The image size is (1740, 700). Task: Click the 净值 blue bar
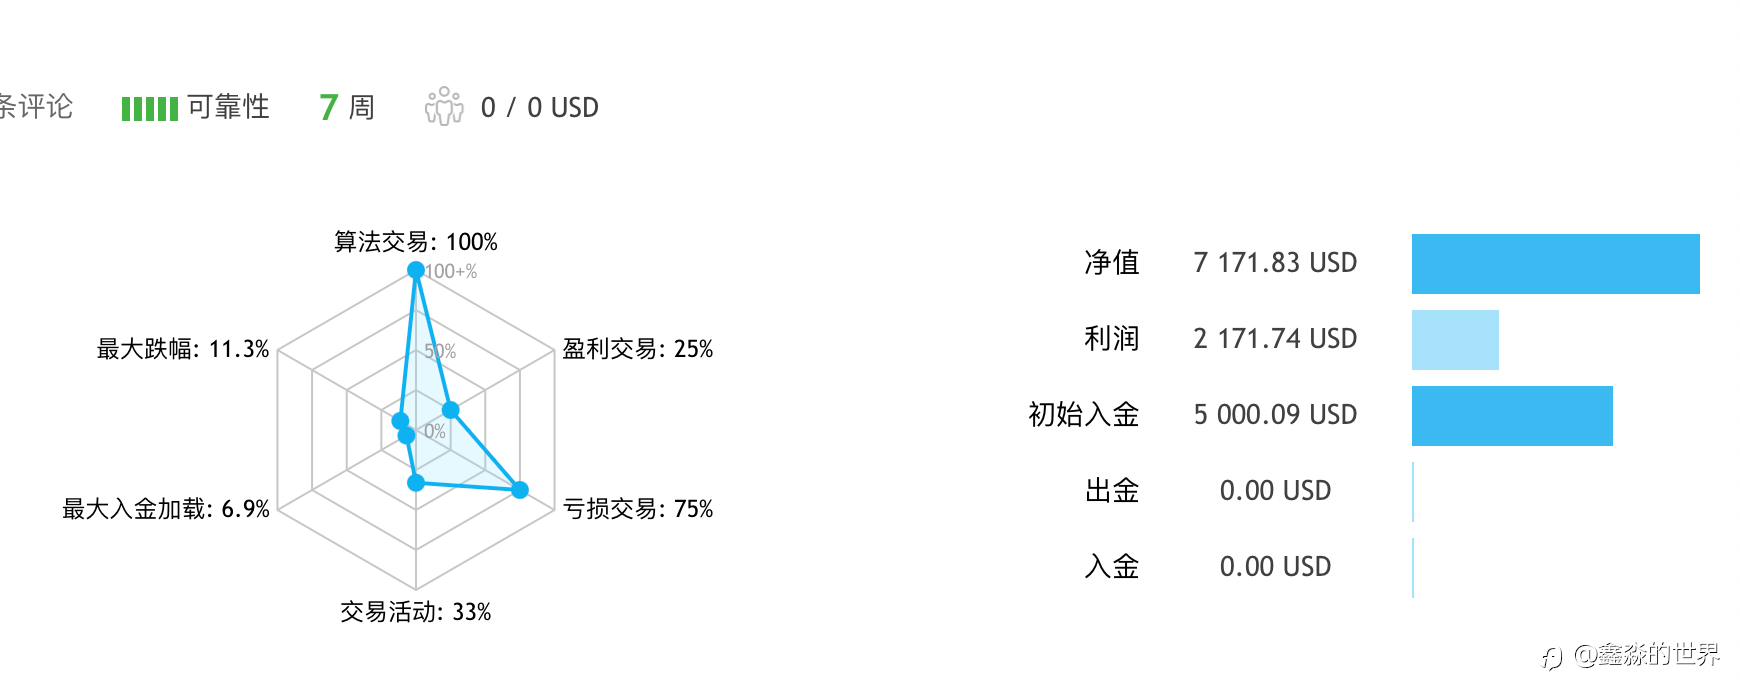click(1555, 264)
